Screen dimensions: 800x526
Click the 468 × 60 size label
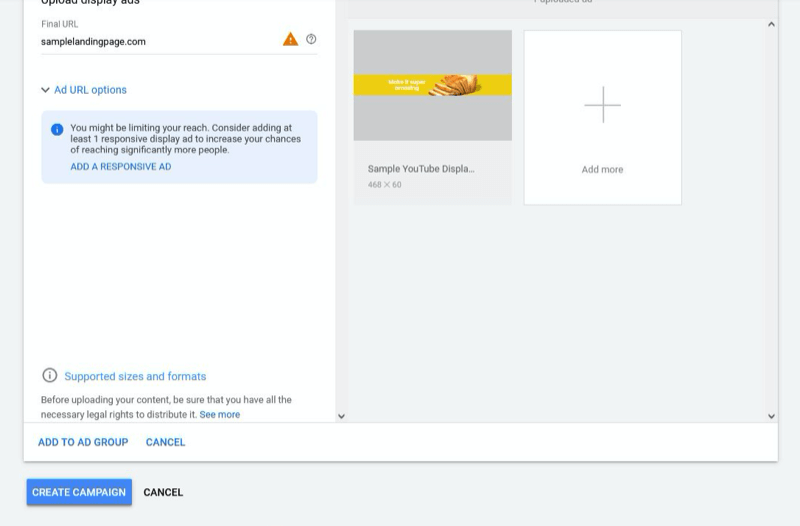click(x=385, y=185)
